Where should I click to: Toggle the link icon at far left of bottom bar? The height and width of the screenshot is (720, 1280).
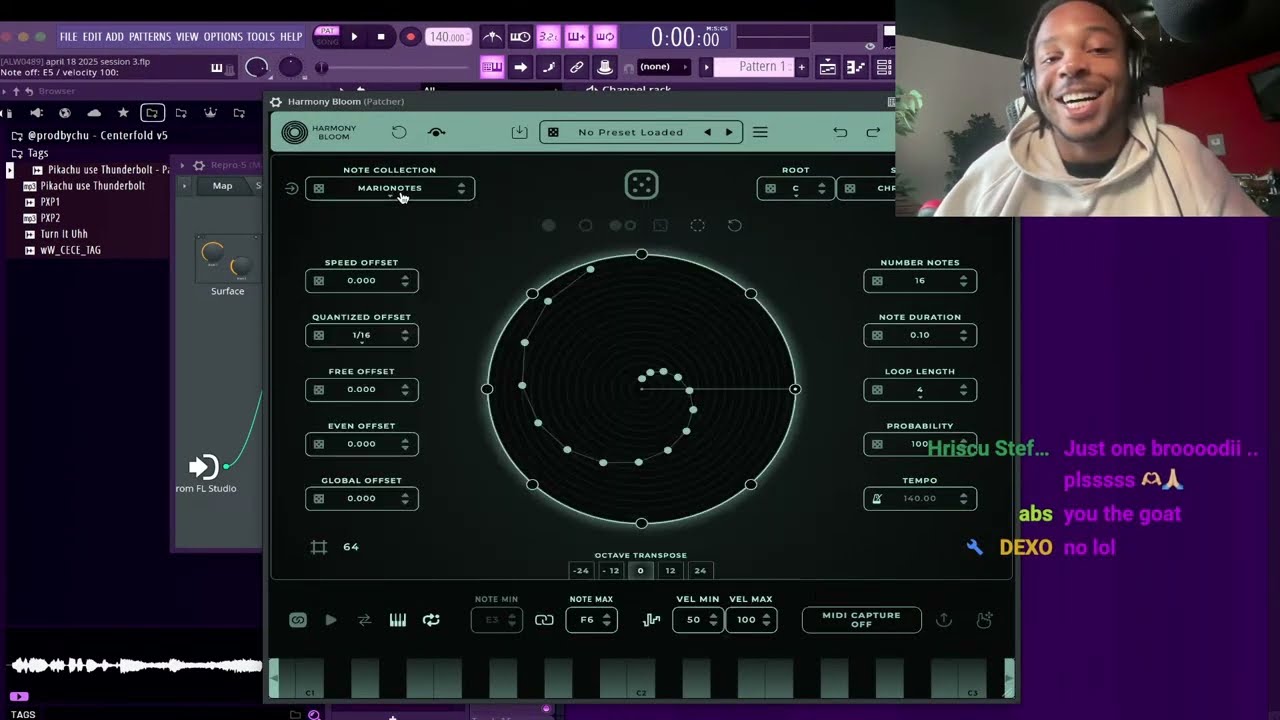298,620
